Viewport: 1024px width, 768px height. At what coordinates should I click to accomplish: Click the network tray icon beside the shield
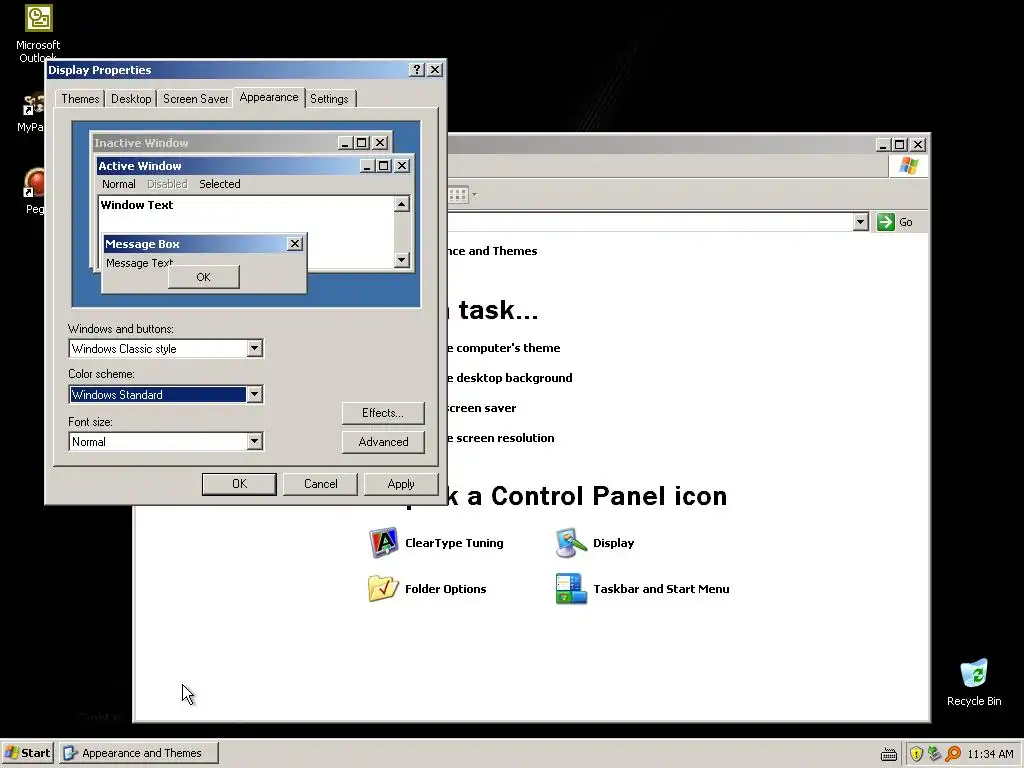click(x=935, y=754)
